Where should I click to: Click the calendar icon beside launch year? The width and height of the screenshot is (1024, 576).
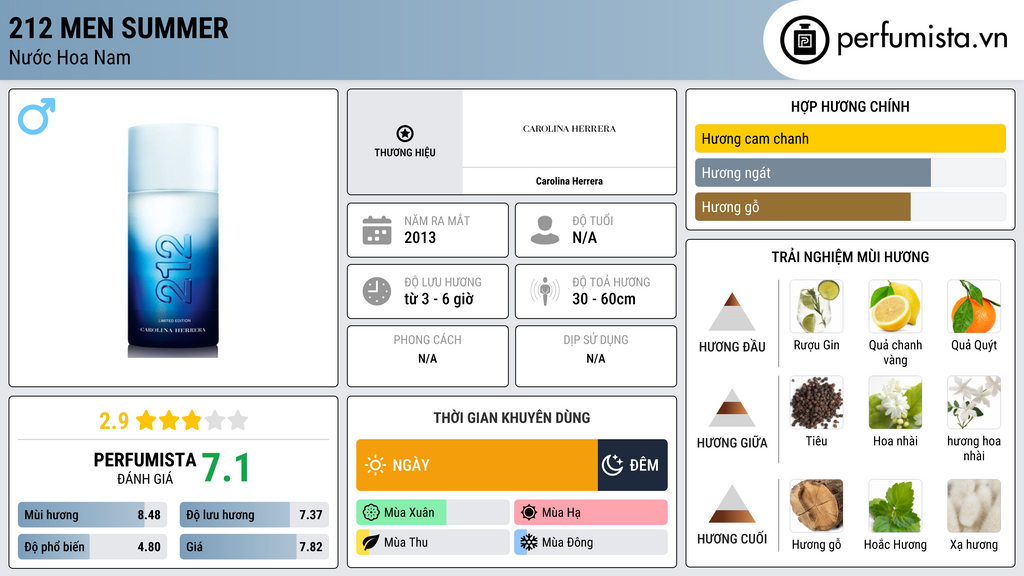(377, 230)
